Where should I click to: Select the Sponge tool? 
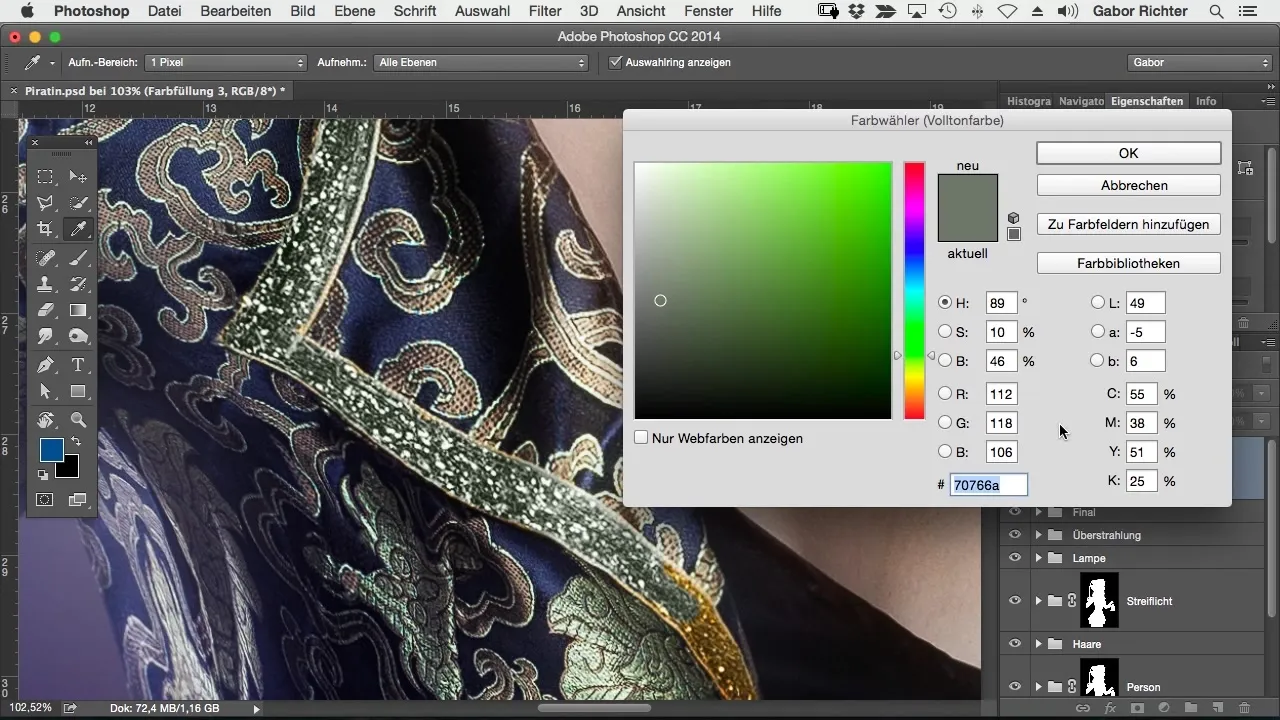[x=78, y=337]
